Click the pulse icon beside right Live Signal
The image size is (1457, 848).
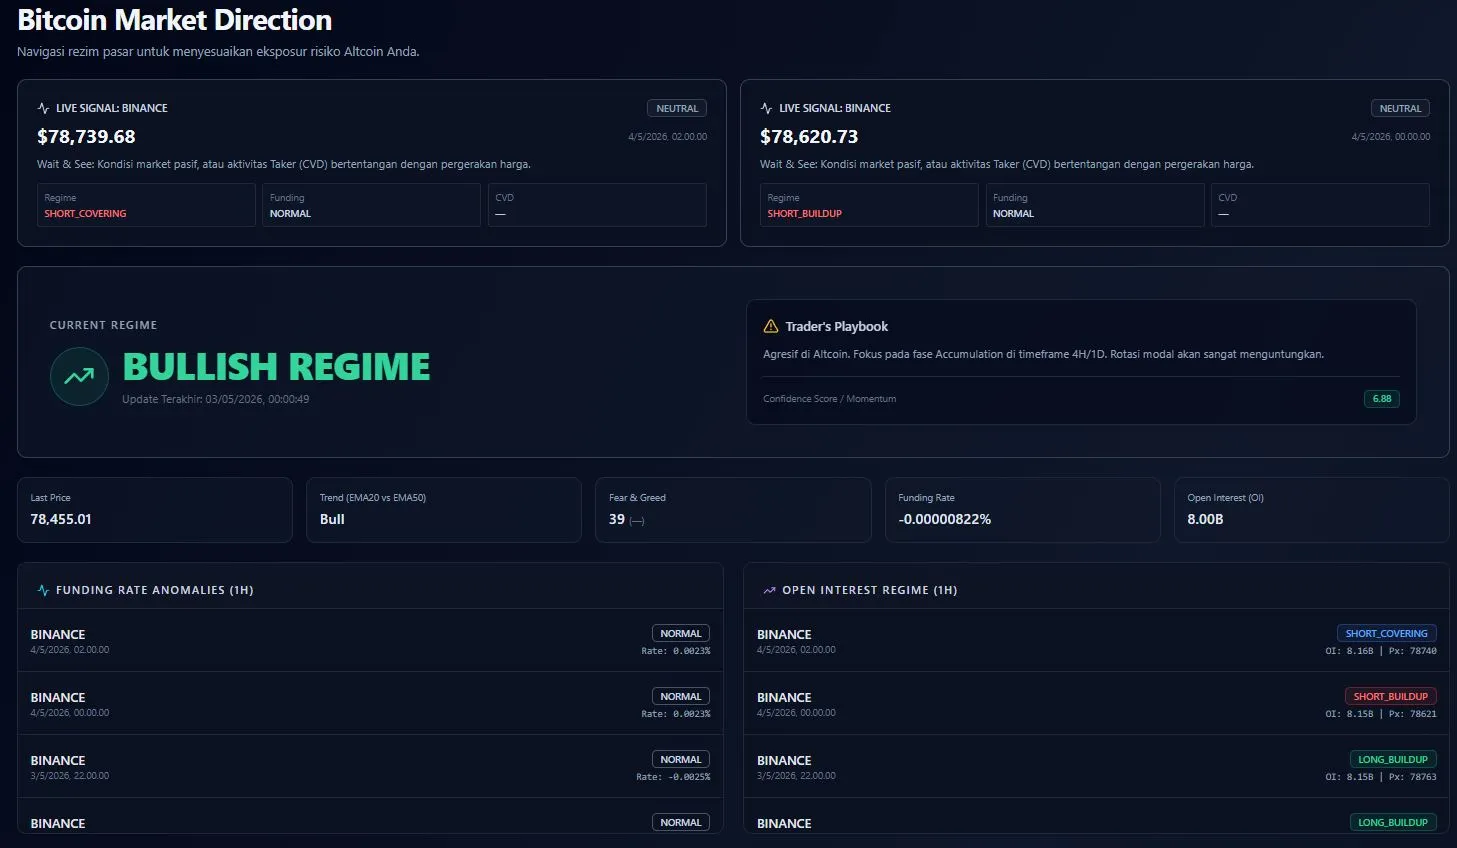[x=766, y=108]
